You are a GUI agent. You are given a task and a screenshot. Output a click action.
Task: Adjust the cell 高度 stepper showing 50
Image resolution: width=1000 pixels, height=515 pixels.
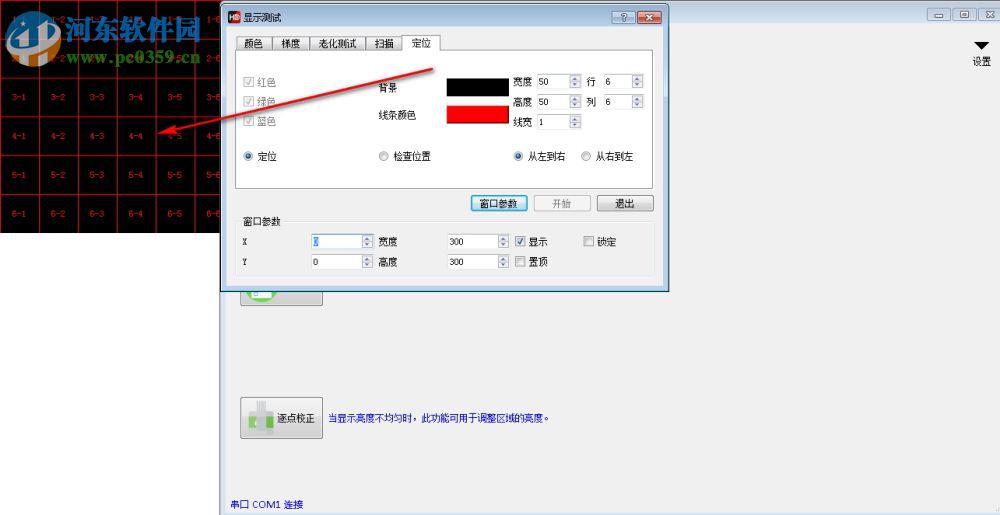[575, 102]
